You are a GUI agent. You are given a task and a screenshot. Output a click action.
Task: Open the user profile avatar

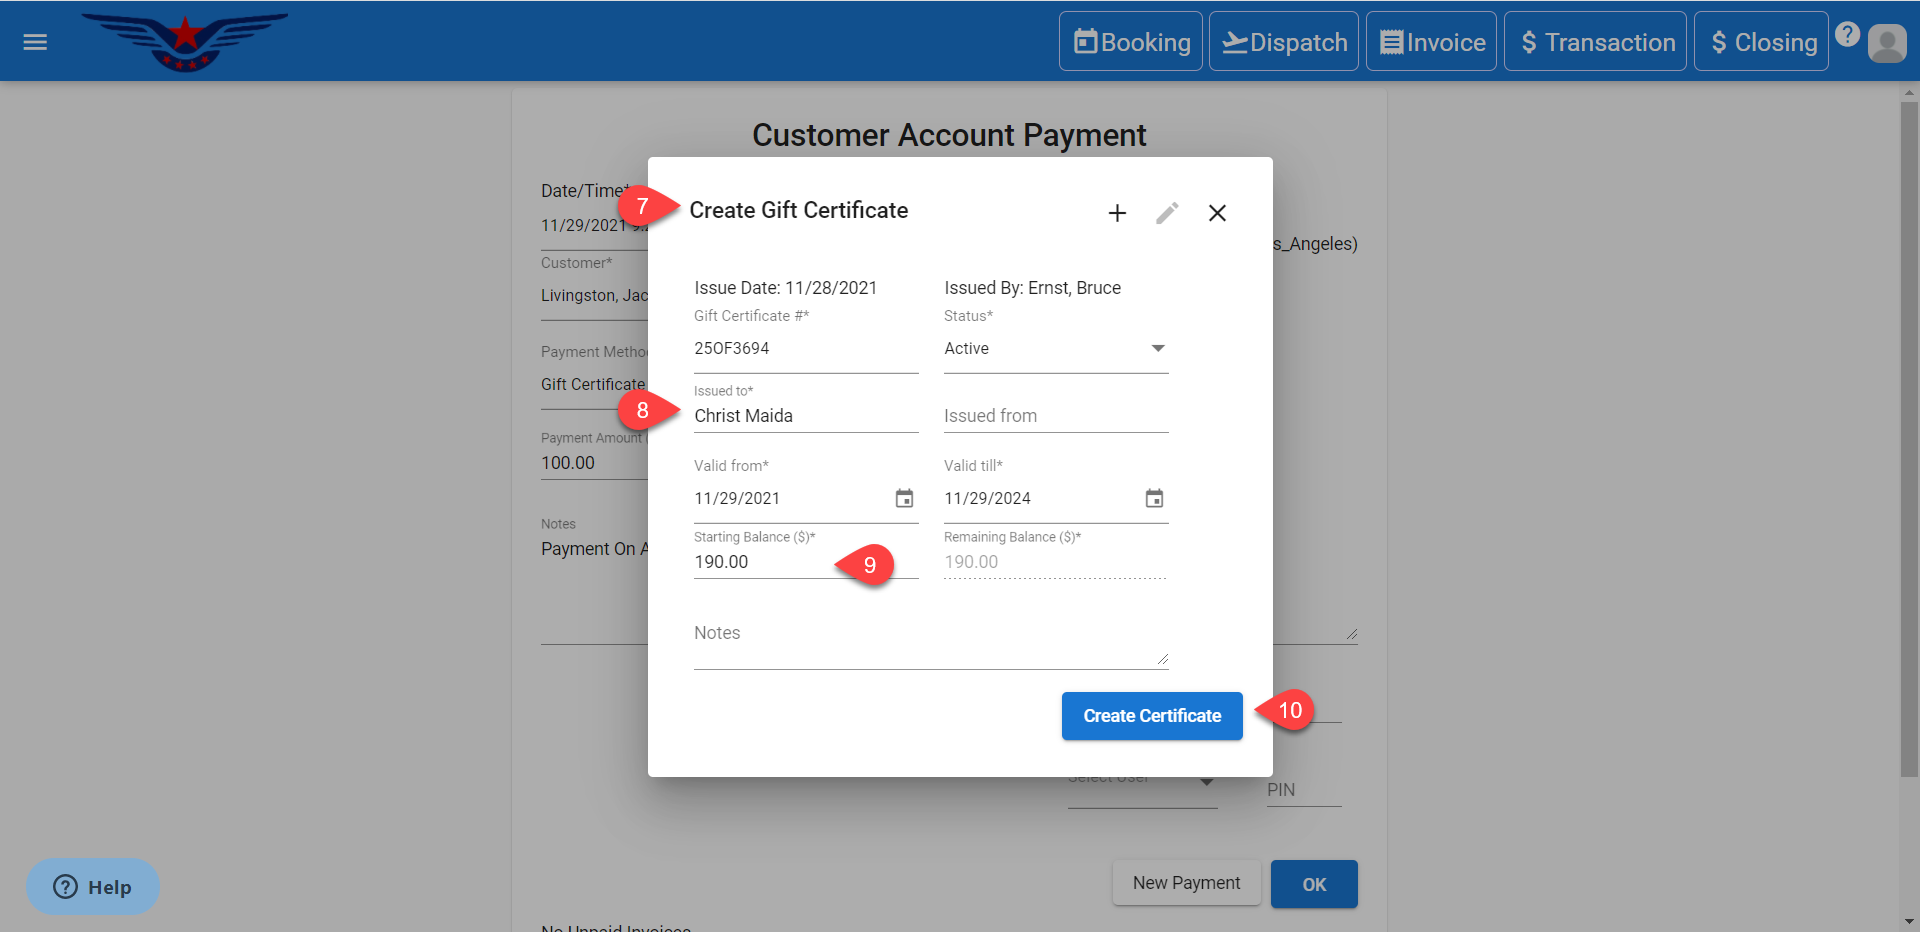[1887, 43]
